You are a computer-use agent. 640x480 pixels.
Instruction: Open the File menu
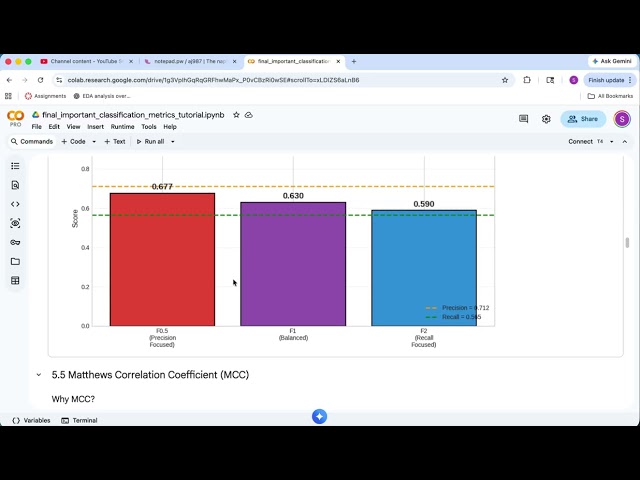(37, 127)
